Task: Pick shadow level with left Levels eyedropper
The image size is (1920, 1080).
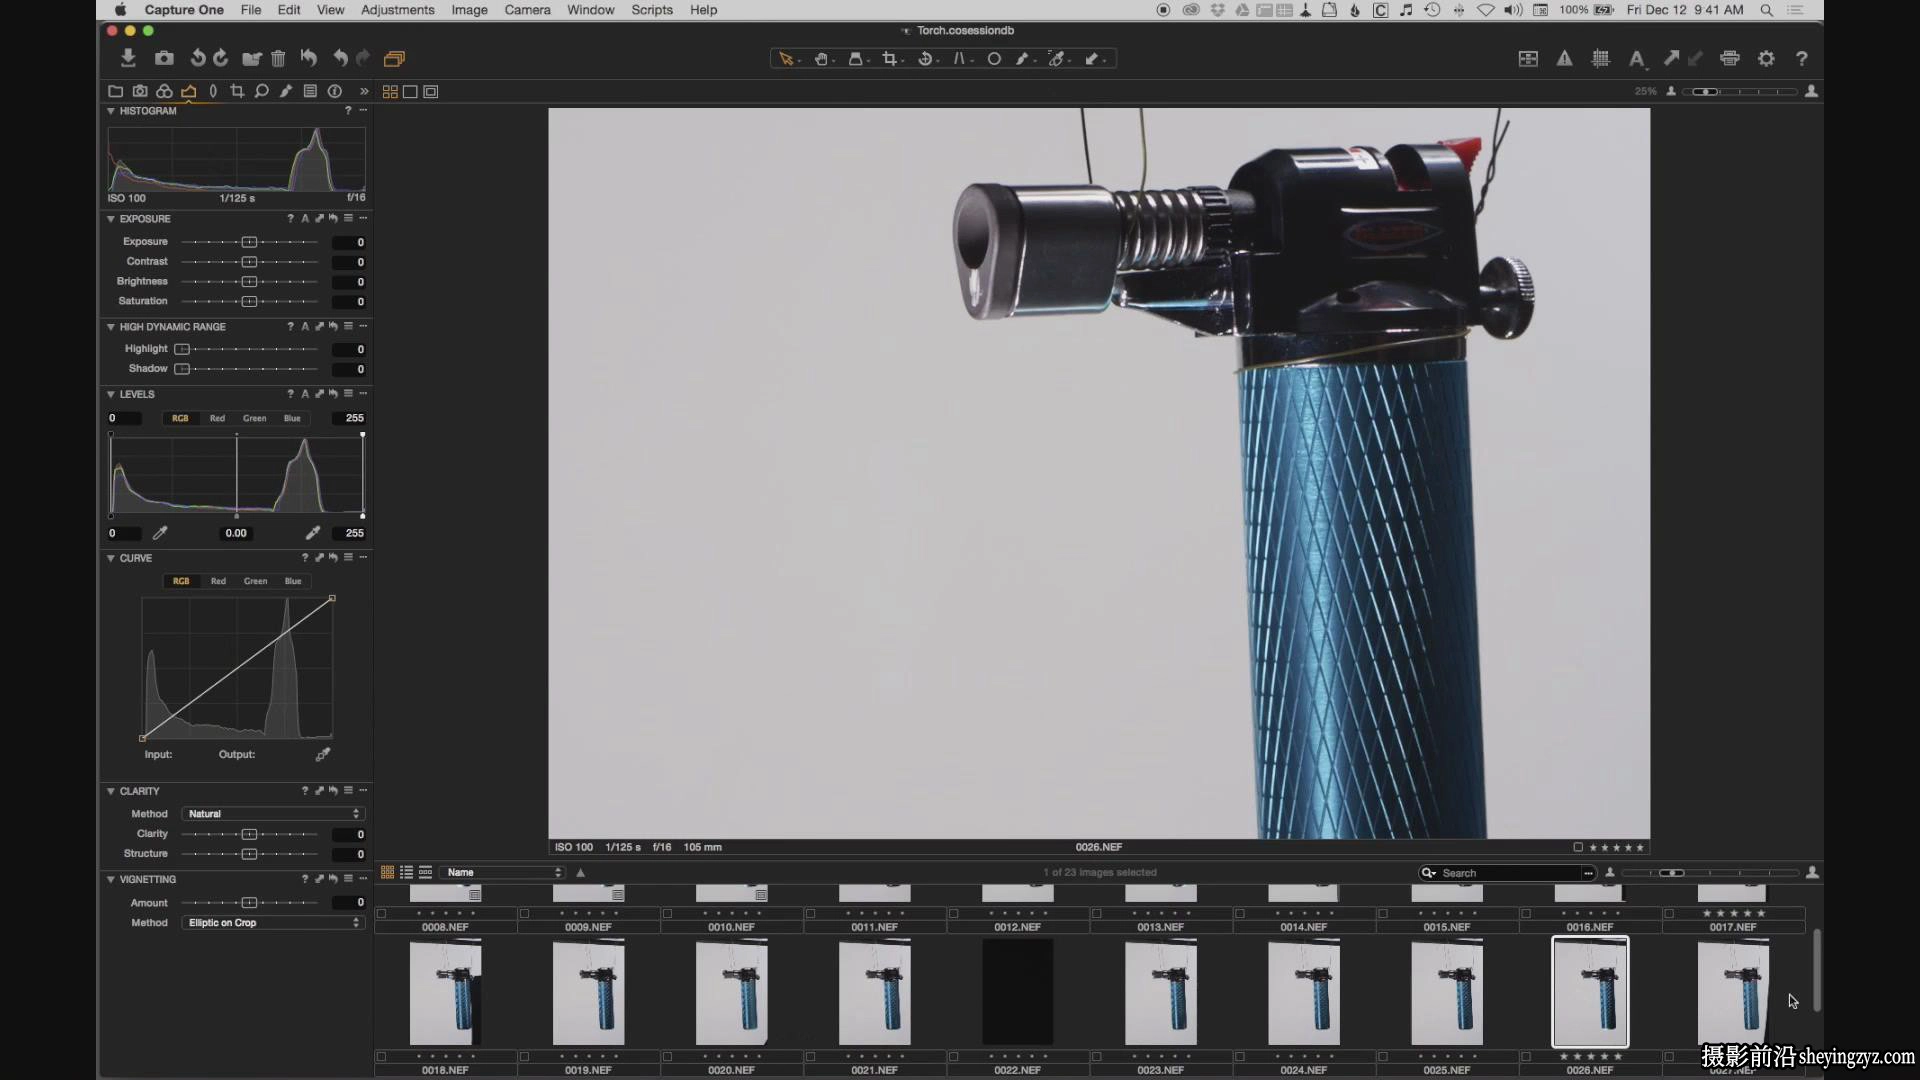Action: [x=160, y=533]
